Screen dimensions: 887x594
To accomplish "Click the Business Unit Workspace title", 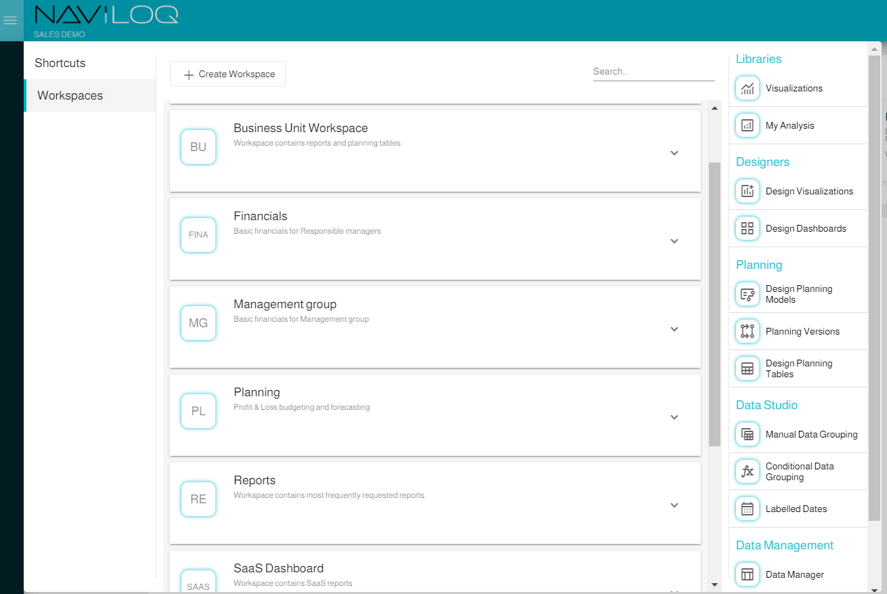I will [x=300, y=128].
